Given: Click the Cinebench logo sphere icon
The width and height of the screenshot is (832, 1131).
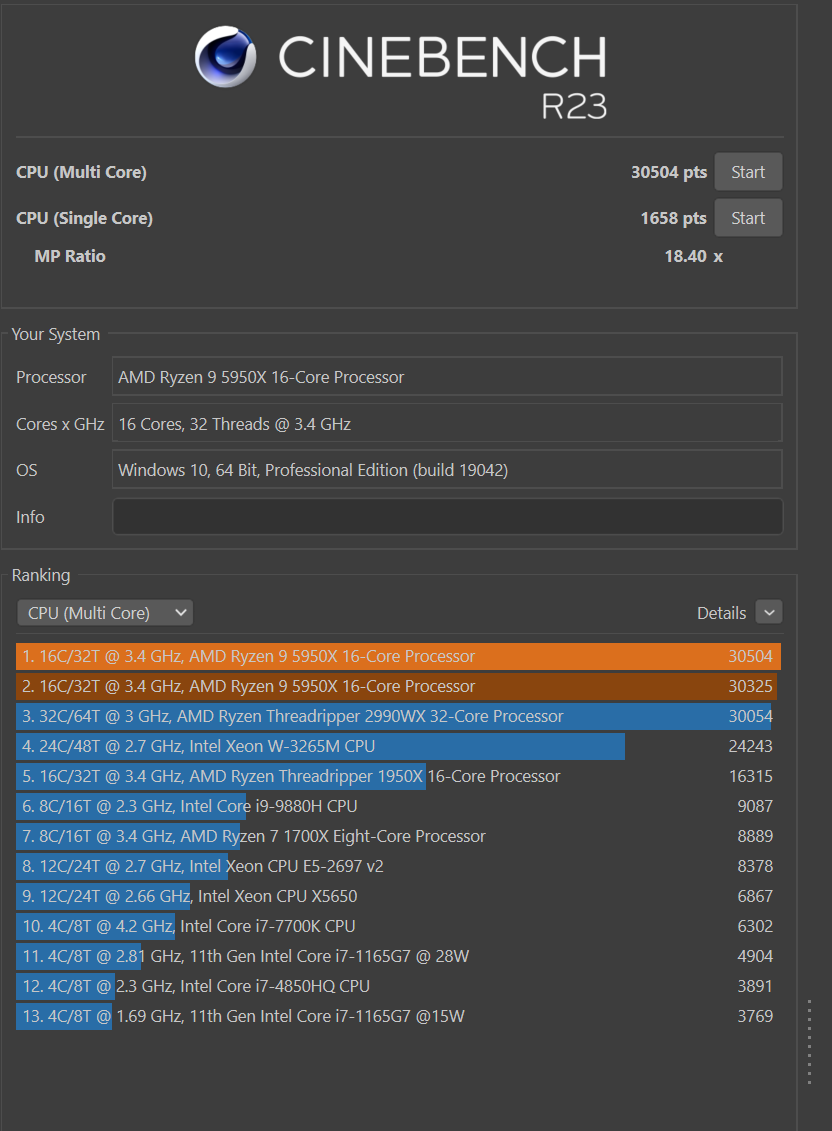Looking at the screenshot, I should tap(225, 56).
